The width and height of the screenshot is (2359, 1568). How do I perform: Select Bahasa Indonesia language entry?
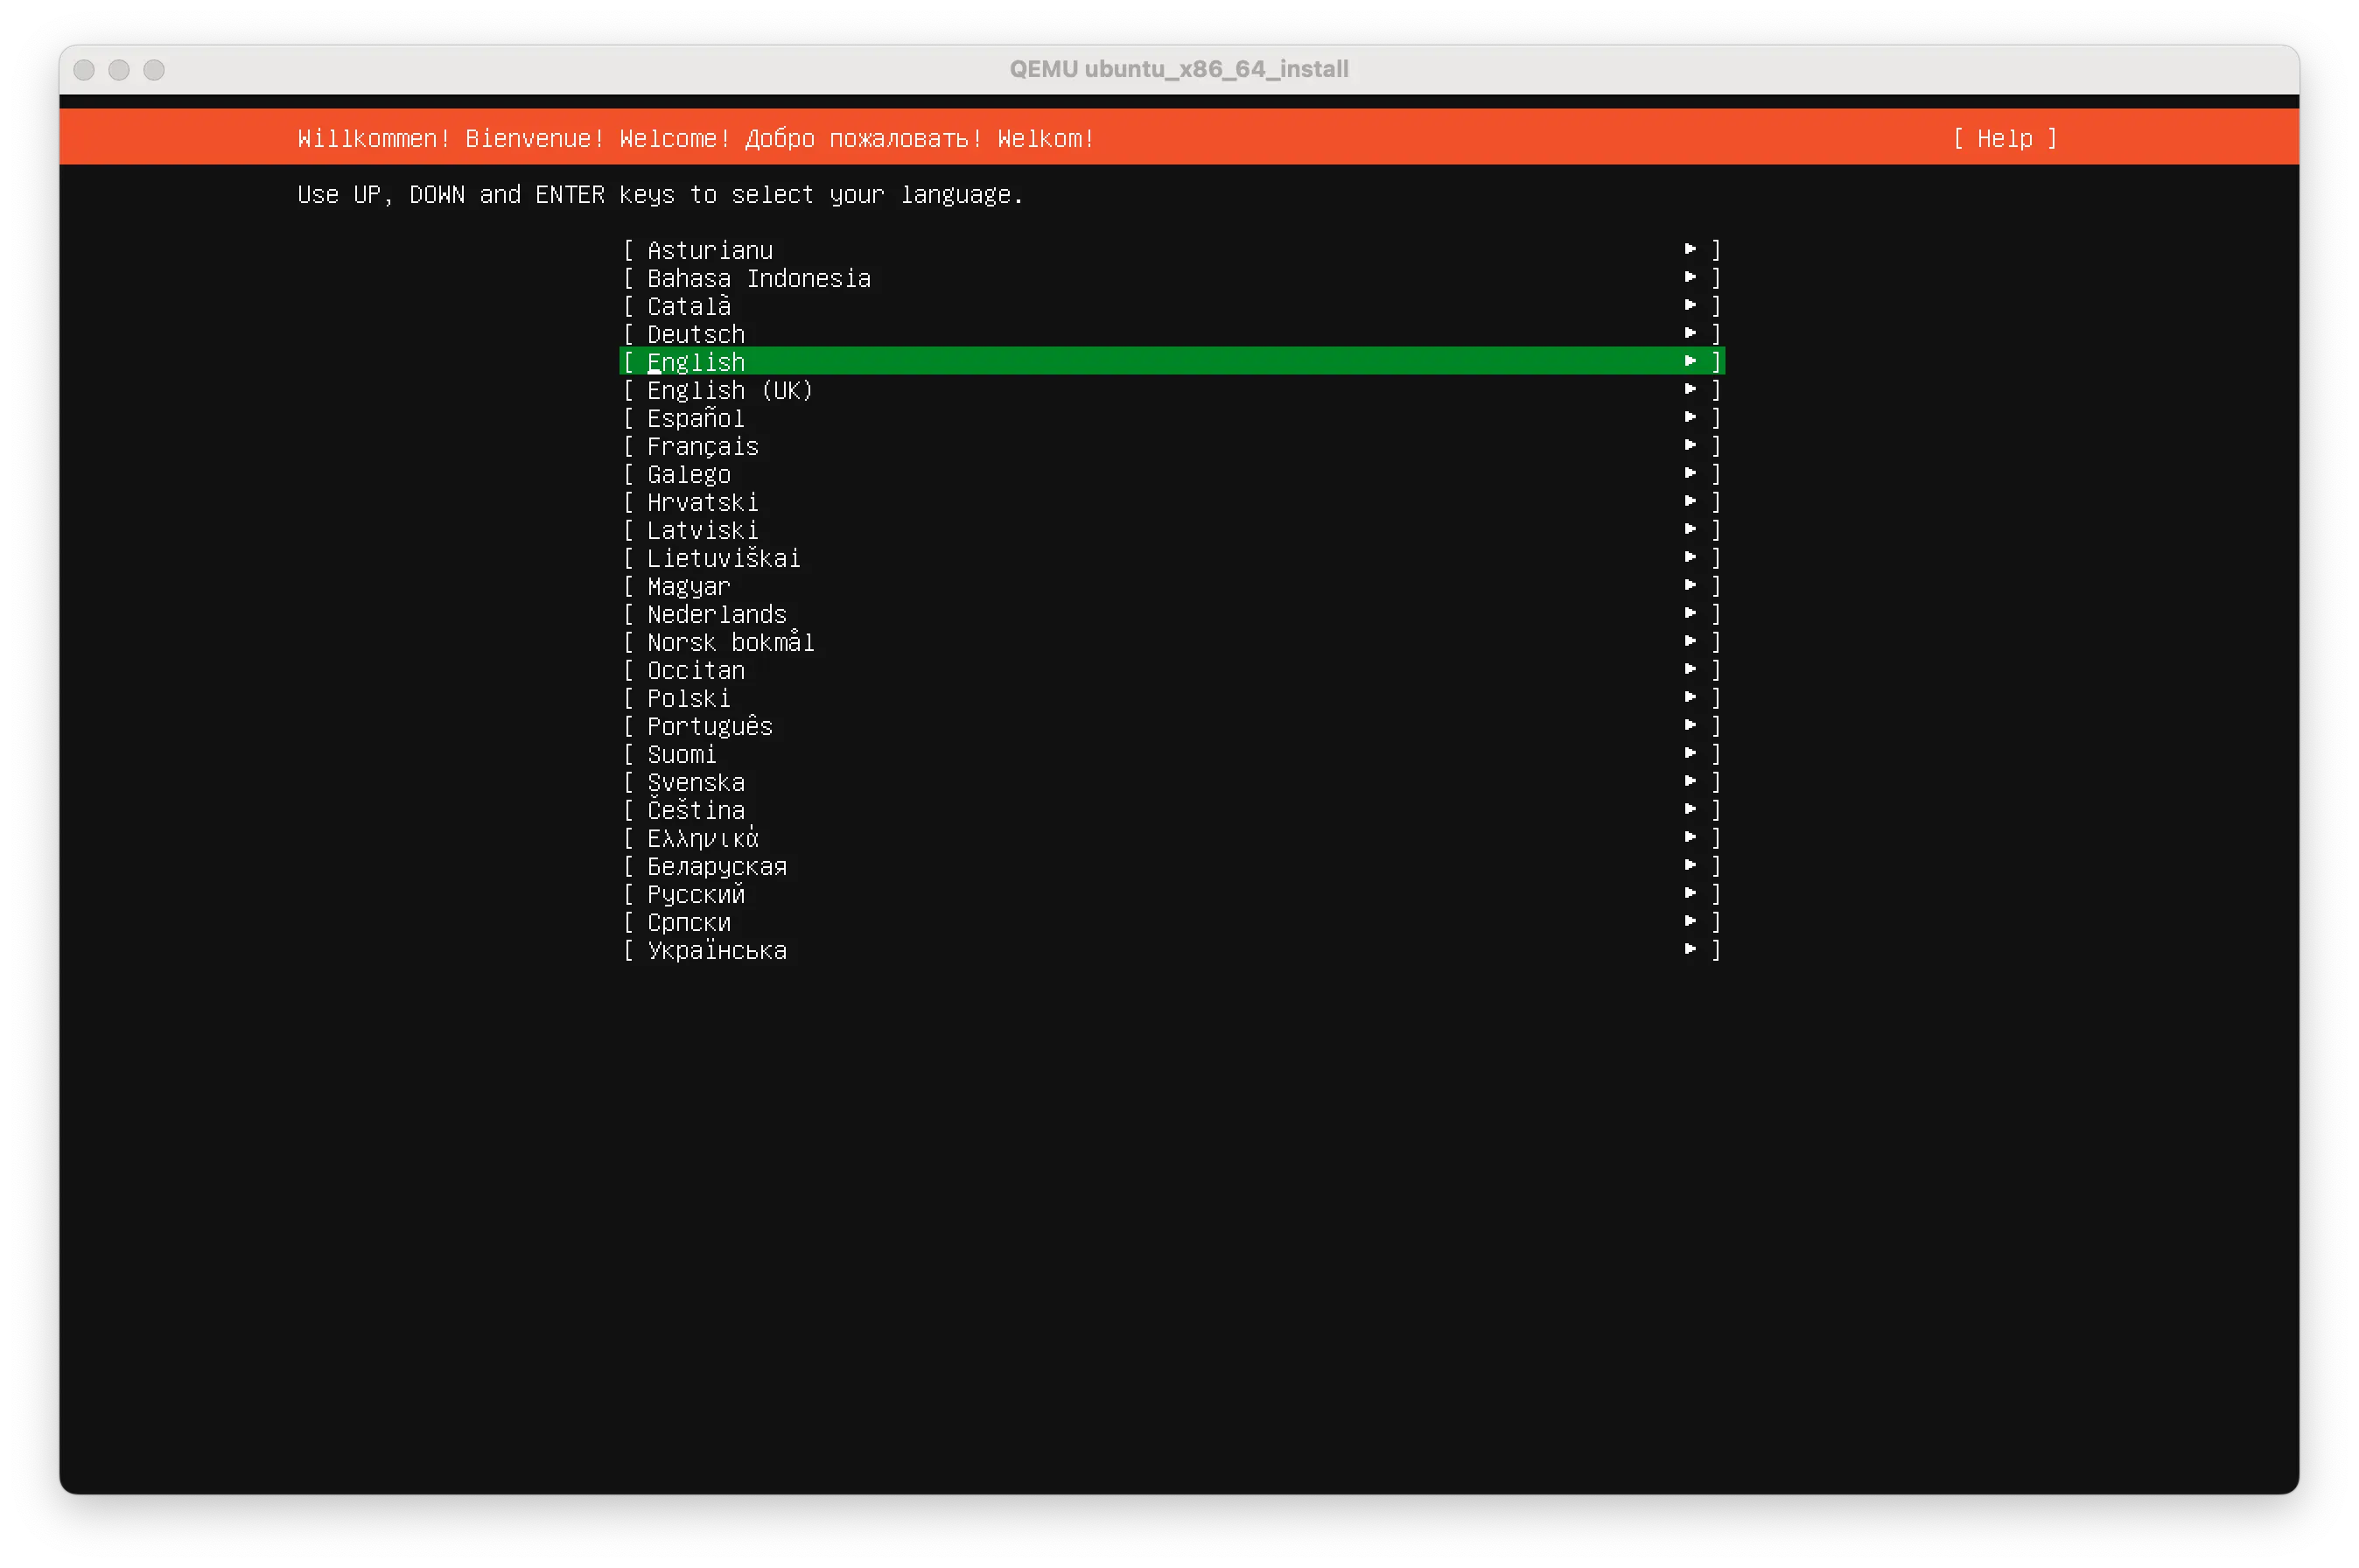pos(758,278)
